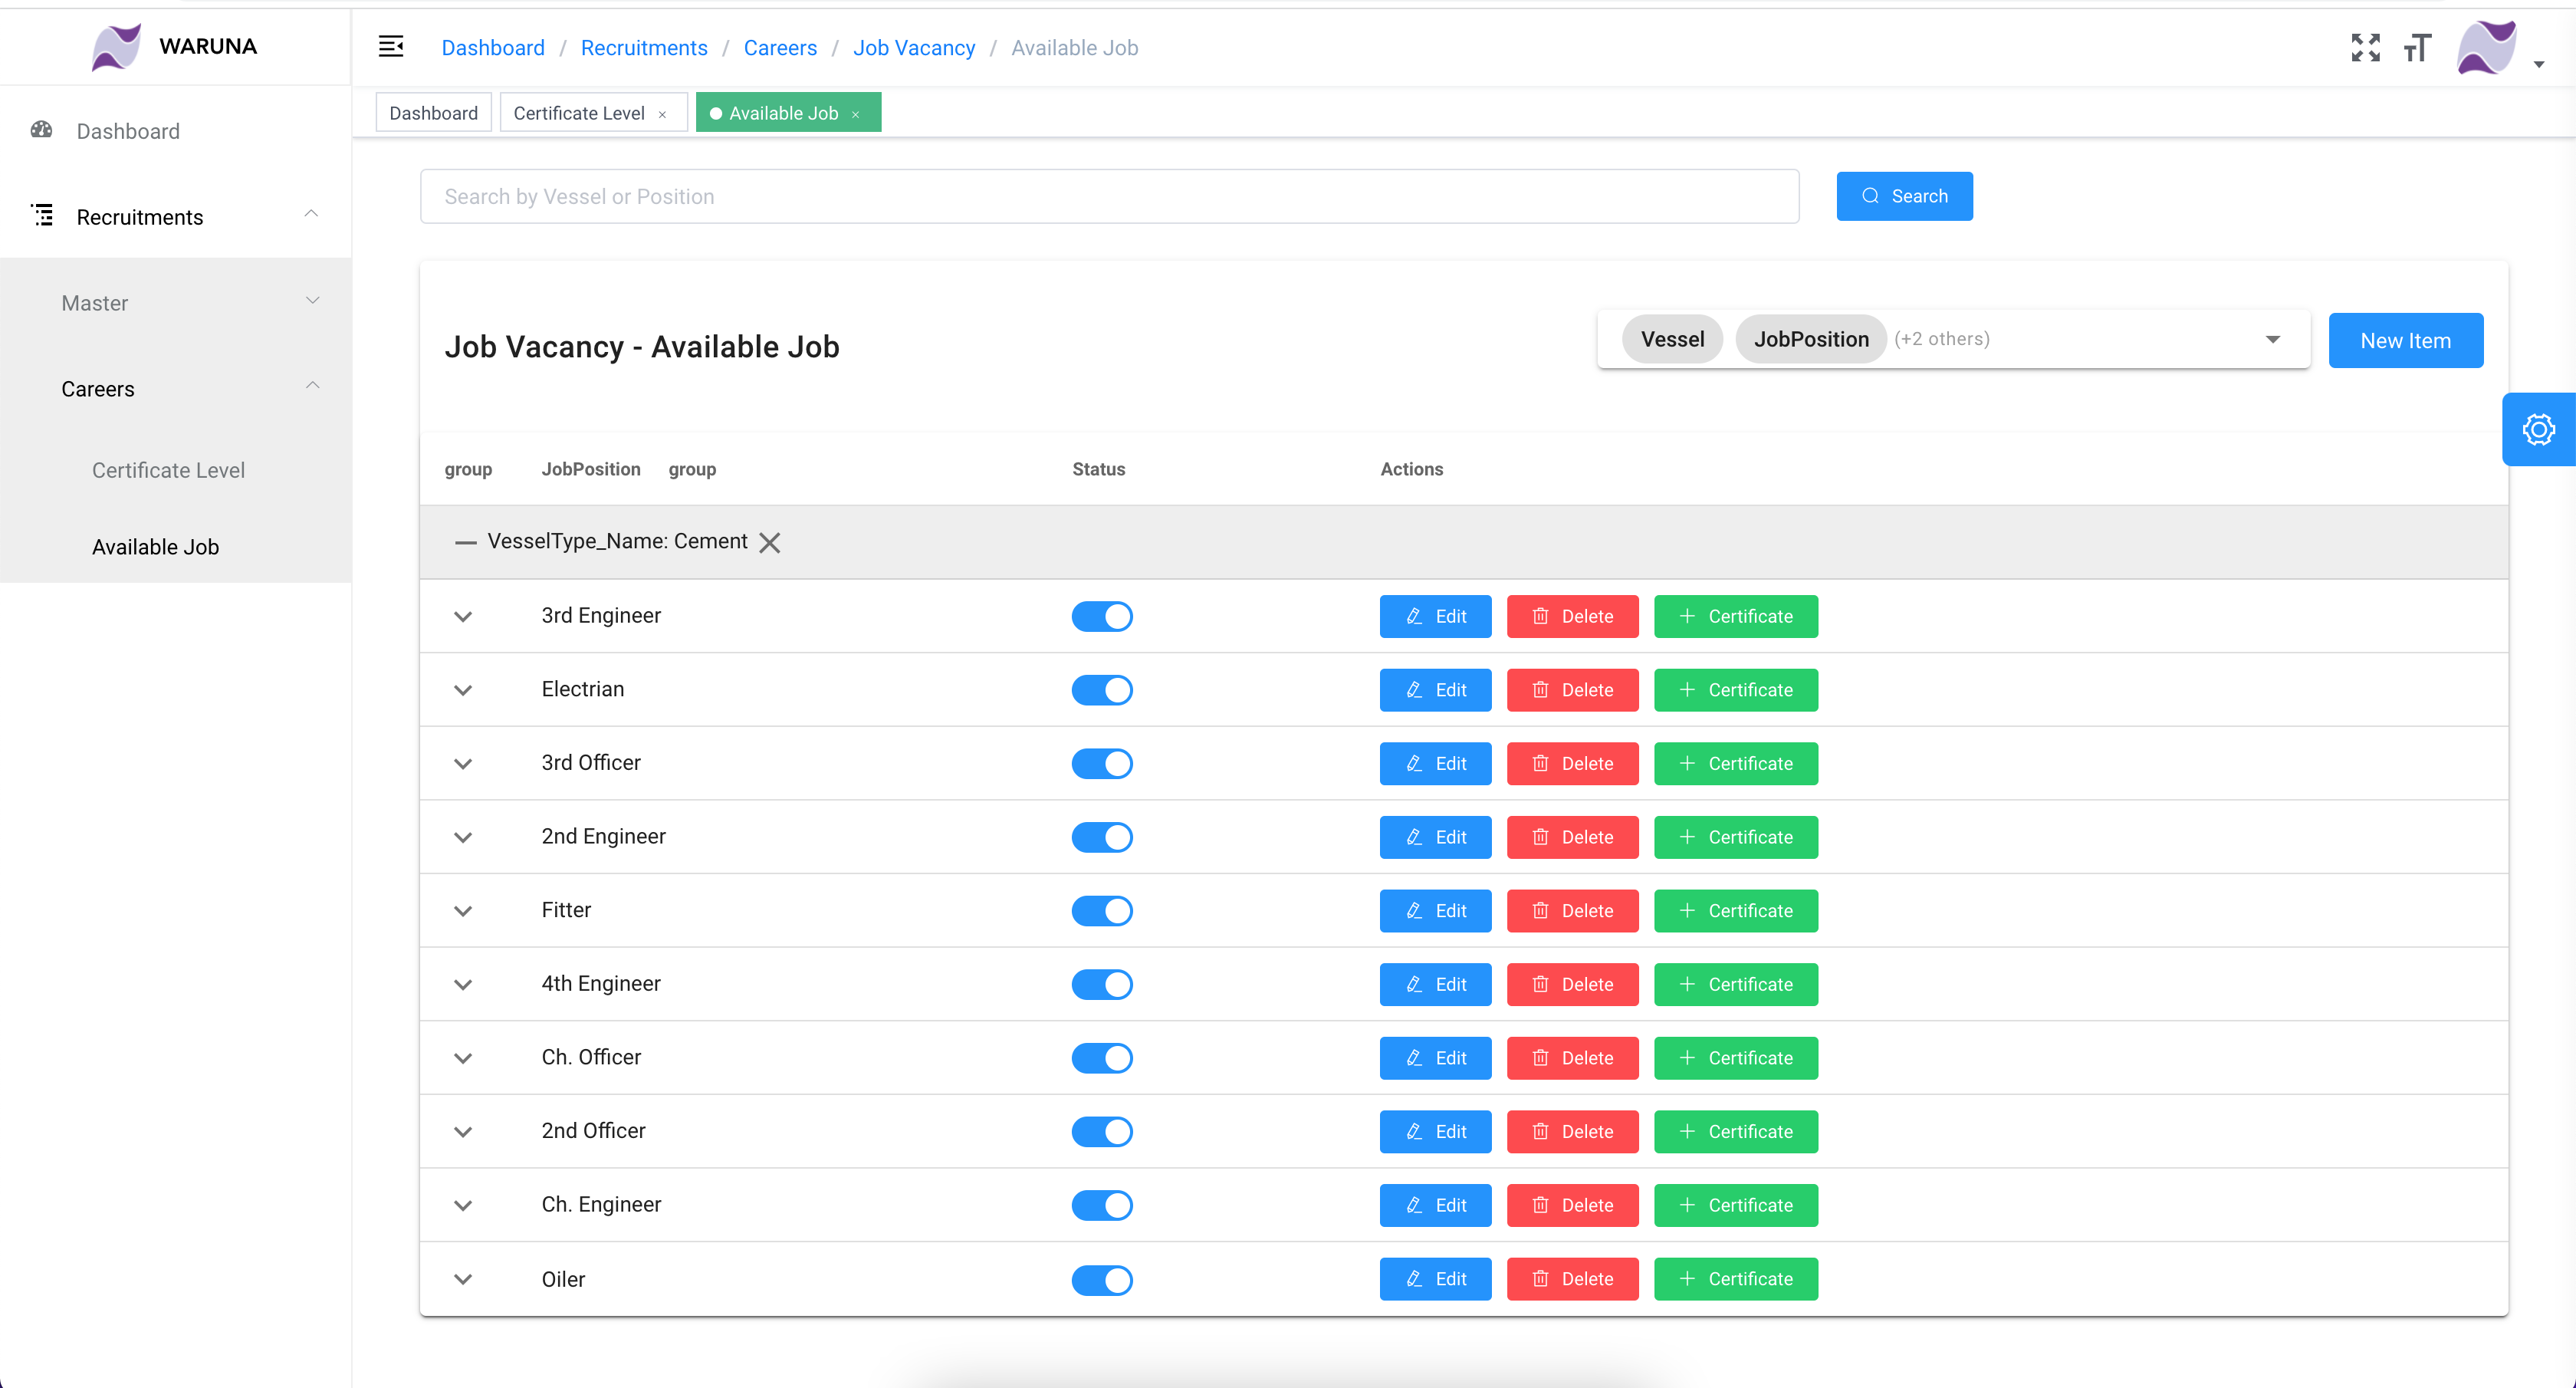Remove the VesselType_Name Cement group

tap(769, 542)
